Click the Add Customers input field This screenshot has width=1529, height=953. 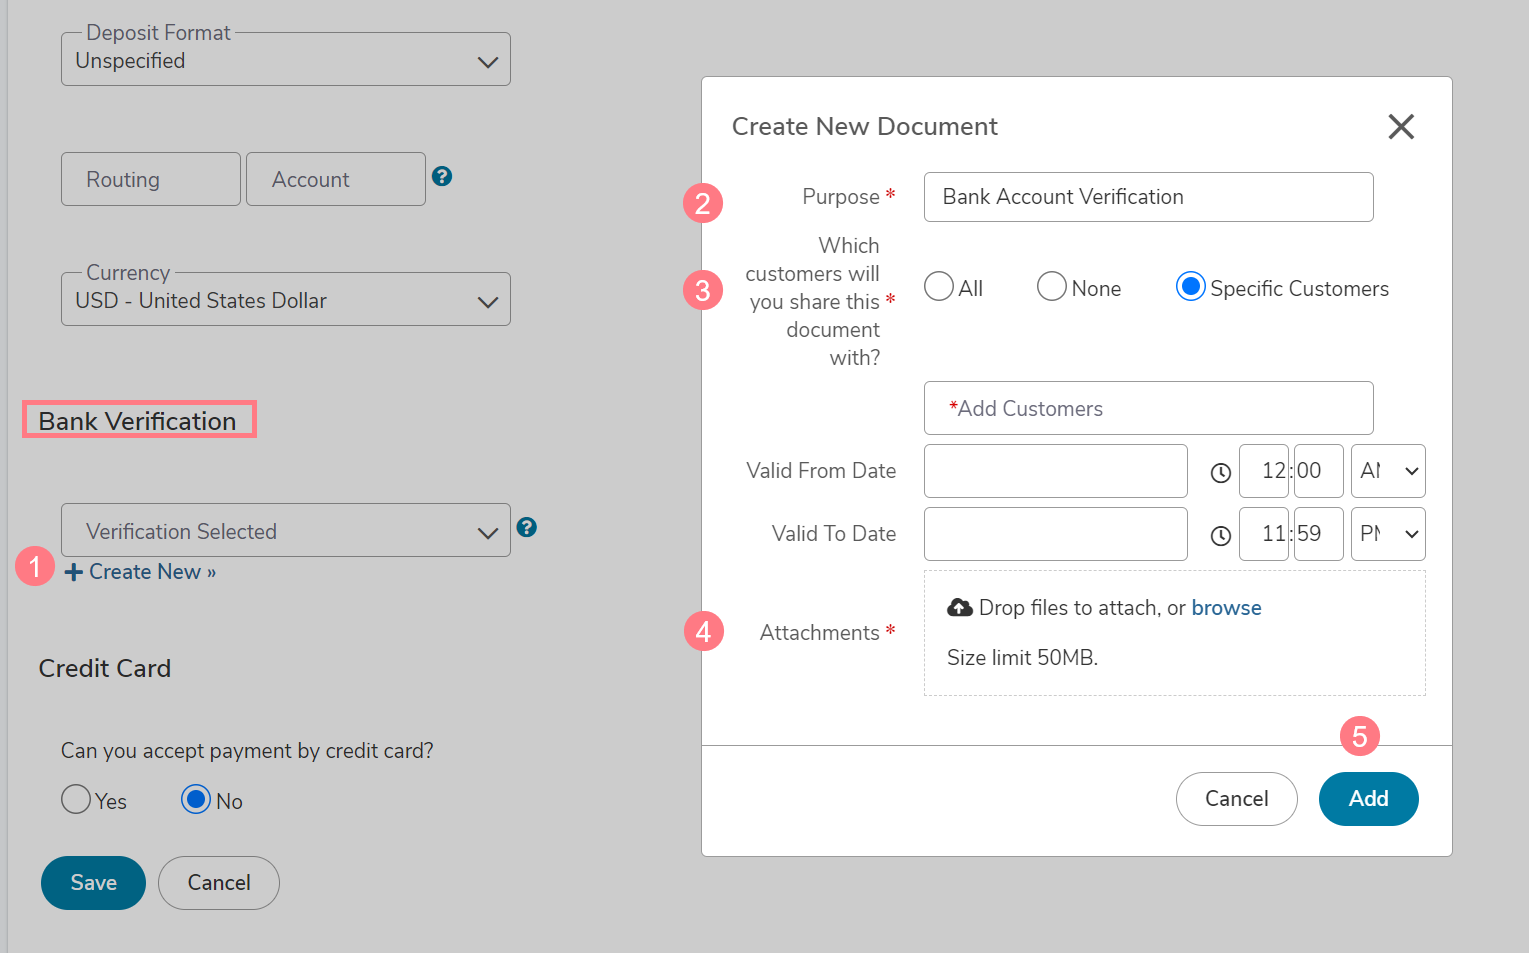pyautogui.click(x=1148, y=408)
